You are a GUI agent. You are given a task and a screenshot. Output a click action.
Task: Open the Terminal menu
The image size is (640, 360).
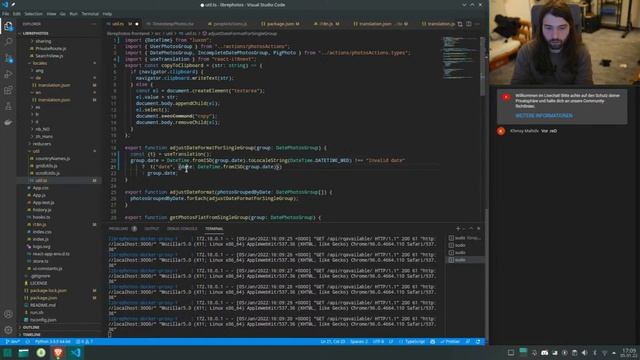click(x=90, y=14)
